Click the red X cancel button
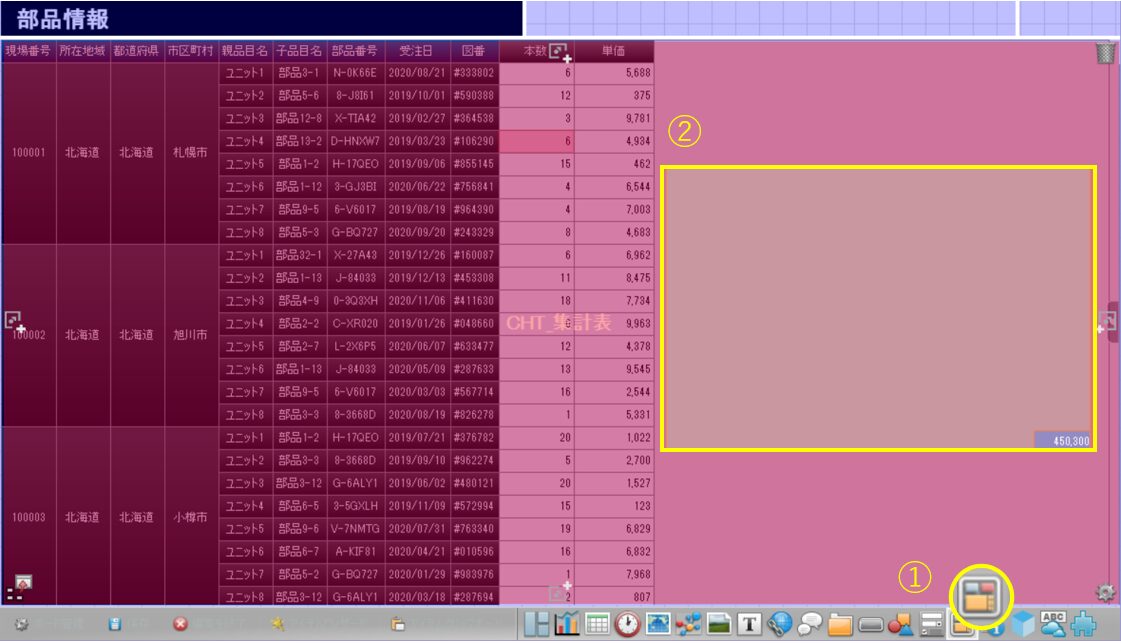Screen dimensions: 1121x643 (180, 624)
